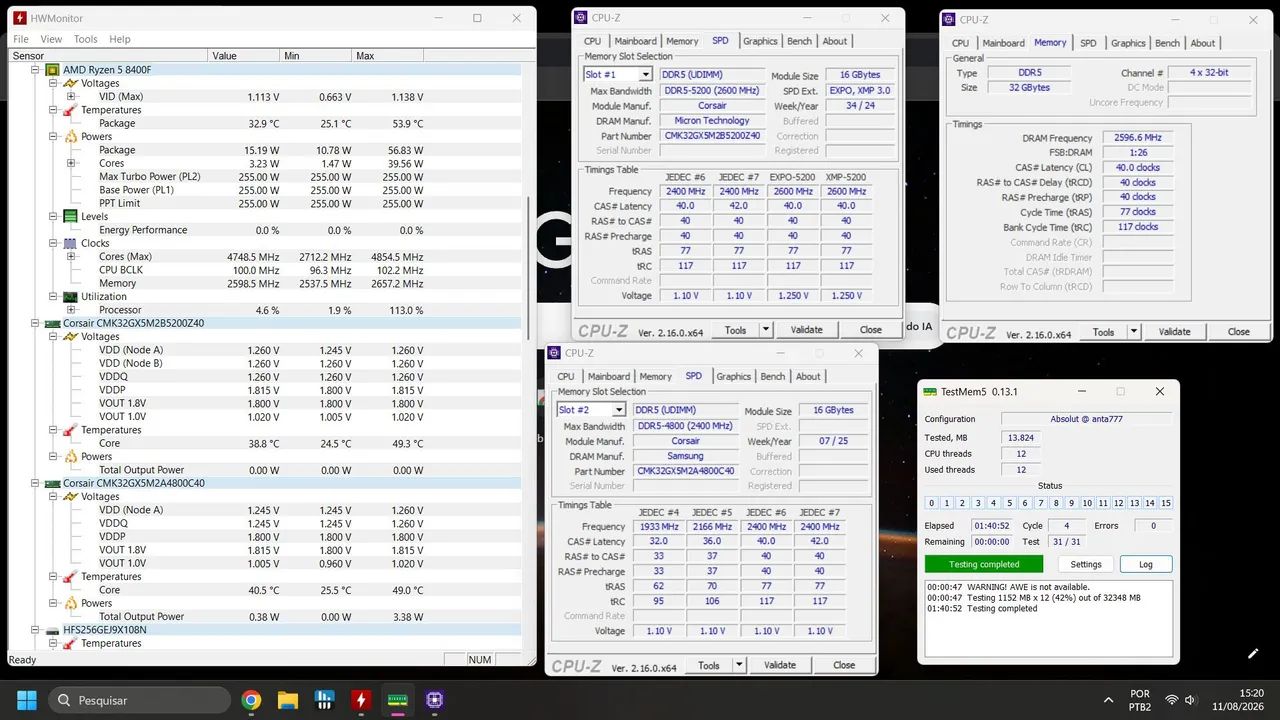Switch to Bench tab in Slot #2 CPU-Z
This screenshot has width=1280, height=720.
(773, 376)
